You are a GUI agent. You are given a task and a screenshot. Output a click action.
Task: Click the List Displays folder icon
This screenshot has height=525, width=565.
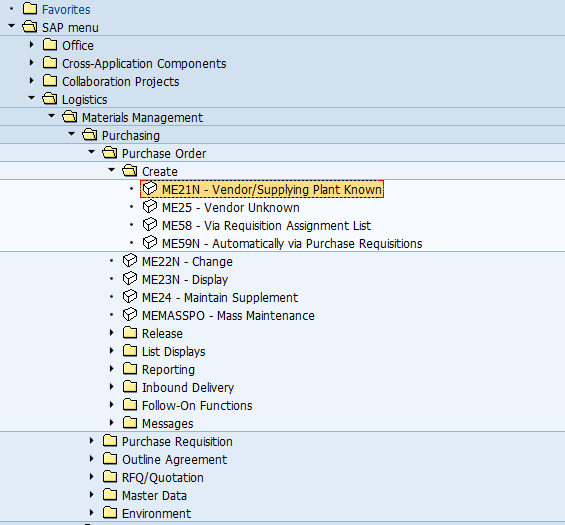tap(130, 351)
